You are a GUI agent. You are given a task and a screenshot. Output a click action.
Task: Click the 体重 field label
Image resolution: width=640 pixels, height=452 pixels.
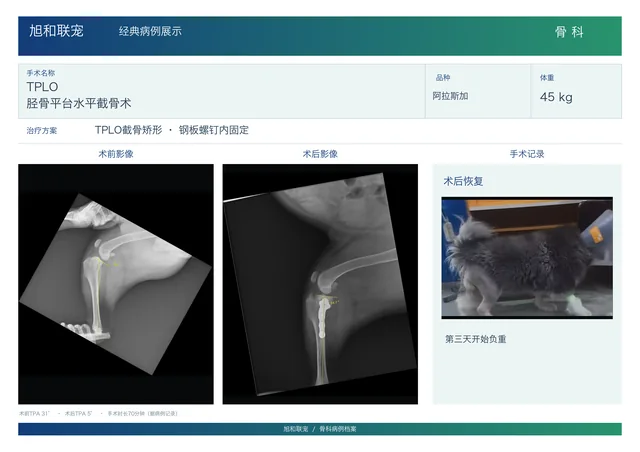pyautogui.click(x=547, y=78)
